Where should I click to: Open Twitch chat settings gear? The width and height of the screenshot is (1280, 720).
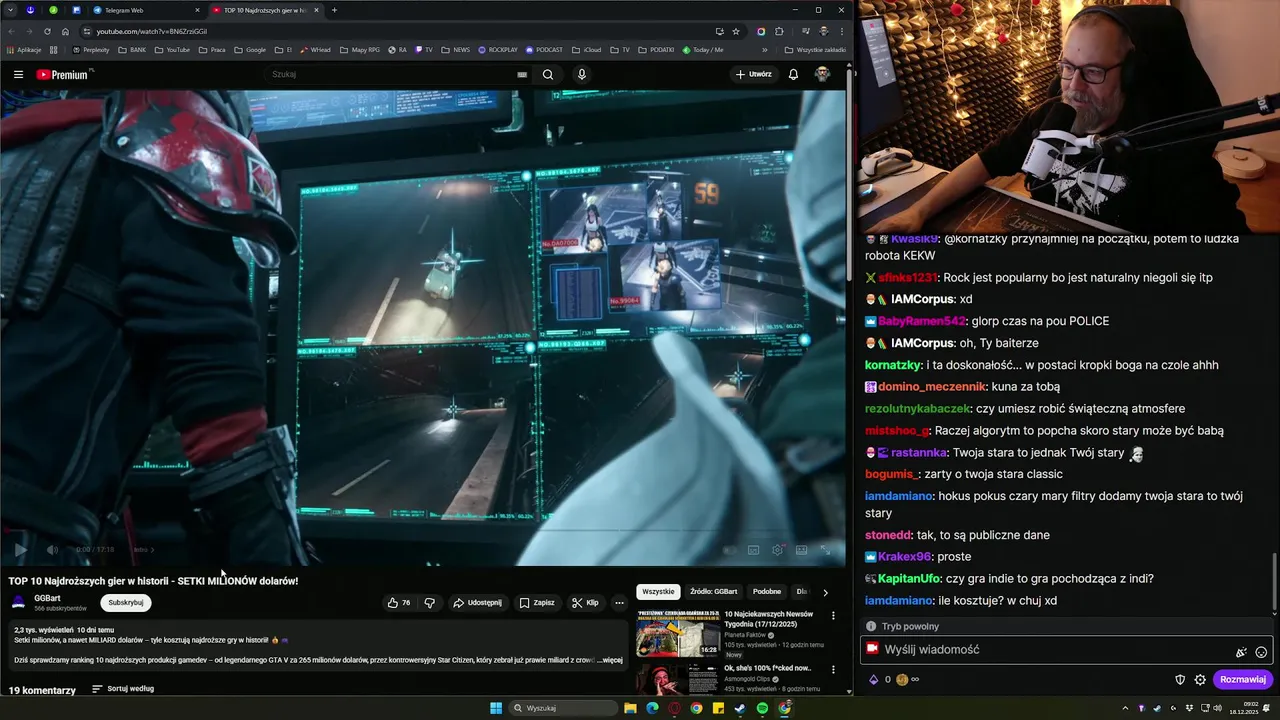click(x=1200, y=680)
